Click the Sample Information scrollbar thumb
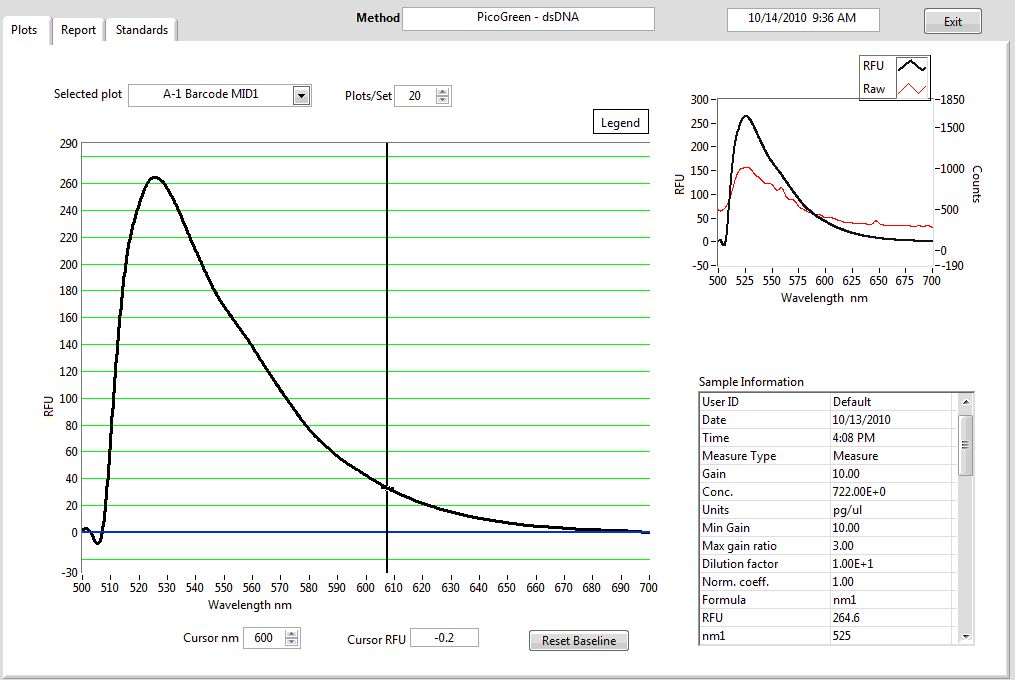The height and width of the screenshot is (680, 1015). (965, 445)
